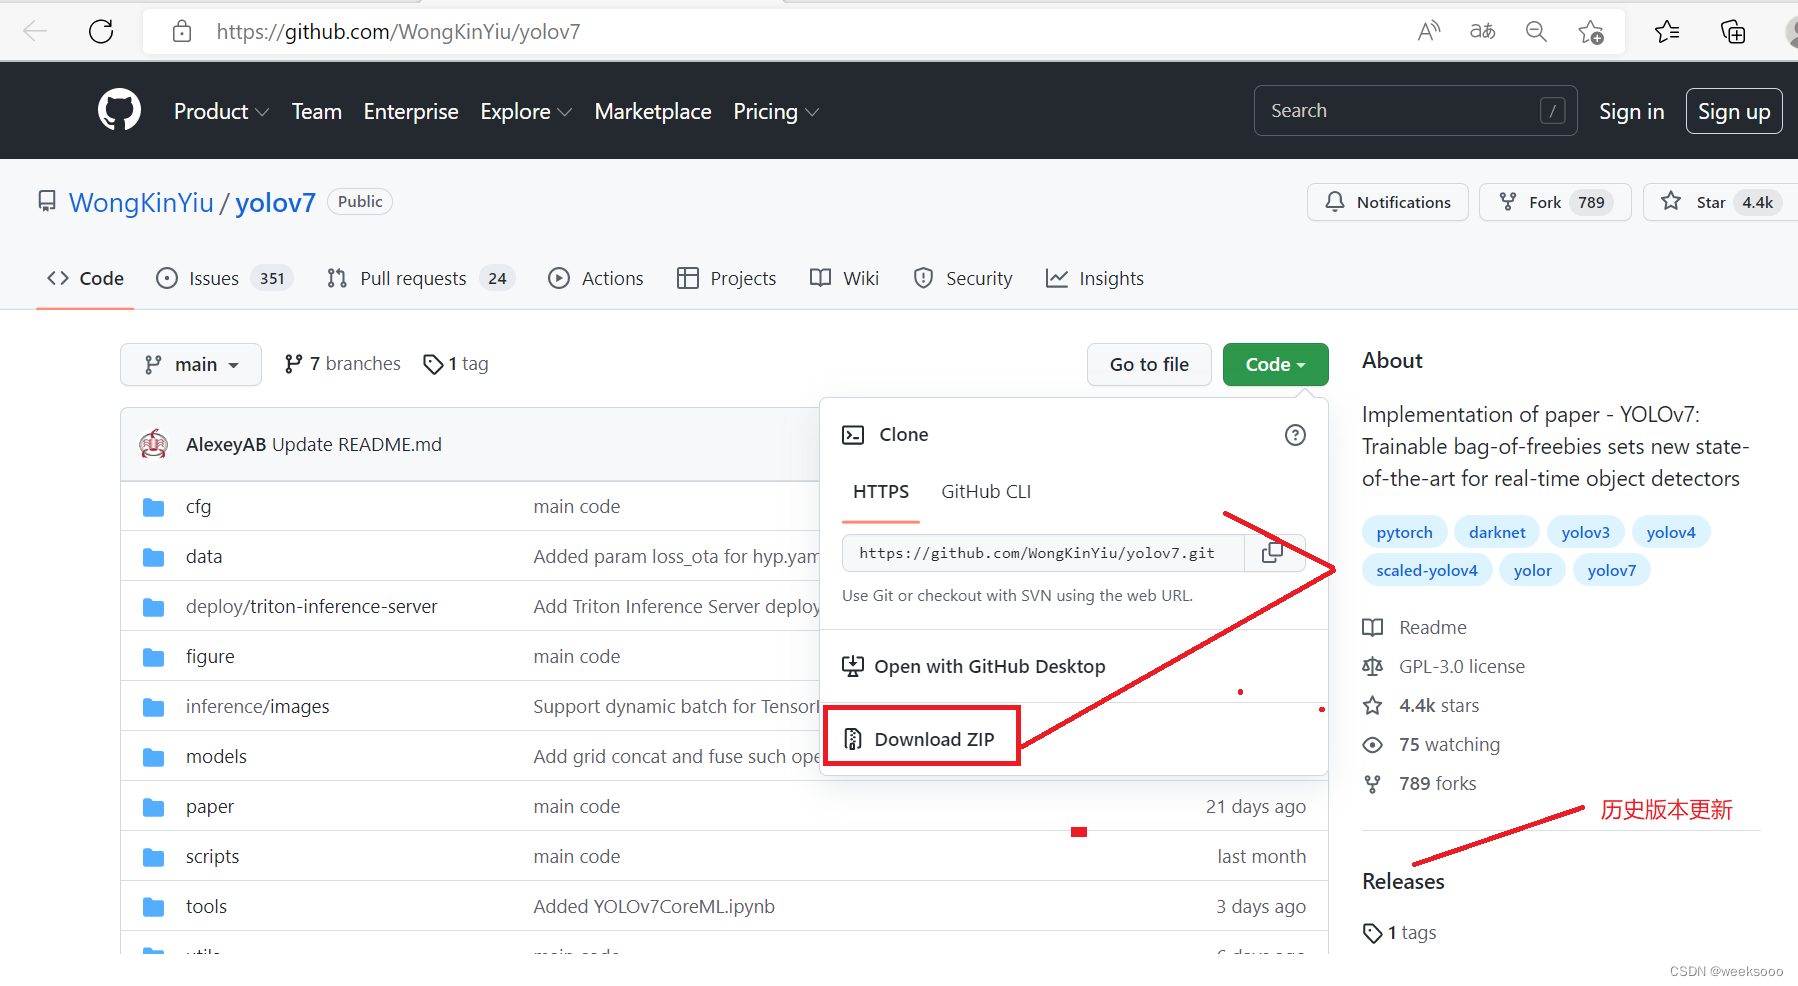
Task: Click the Download ZIP file icon
Action: (x=853, y=739)
